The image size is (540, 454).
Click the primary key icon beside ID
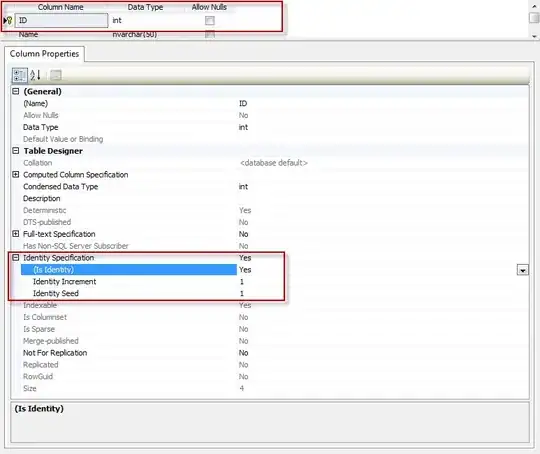pyautogui.click(x=9, y=20)
